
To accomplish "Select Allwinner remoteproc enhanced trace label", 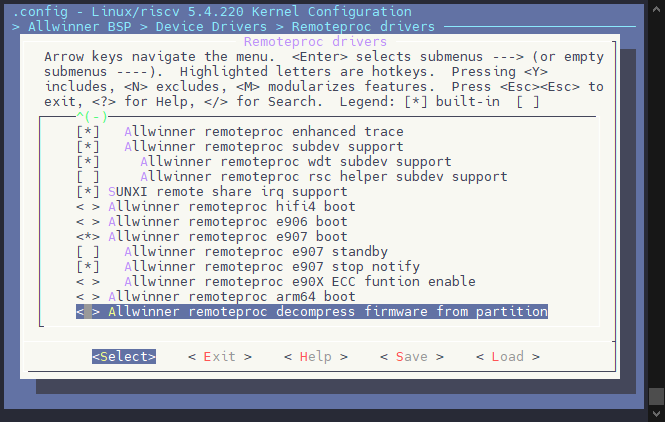I will 264,131.
